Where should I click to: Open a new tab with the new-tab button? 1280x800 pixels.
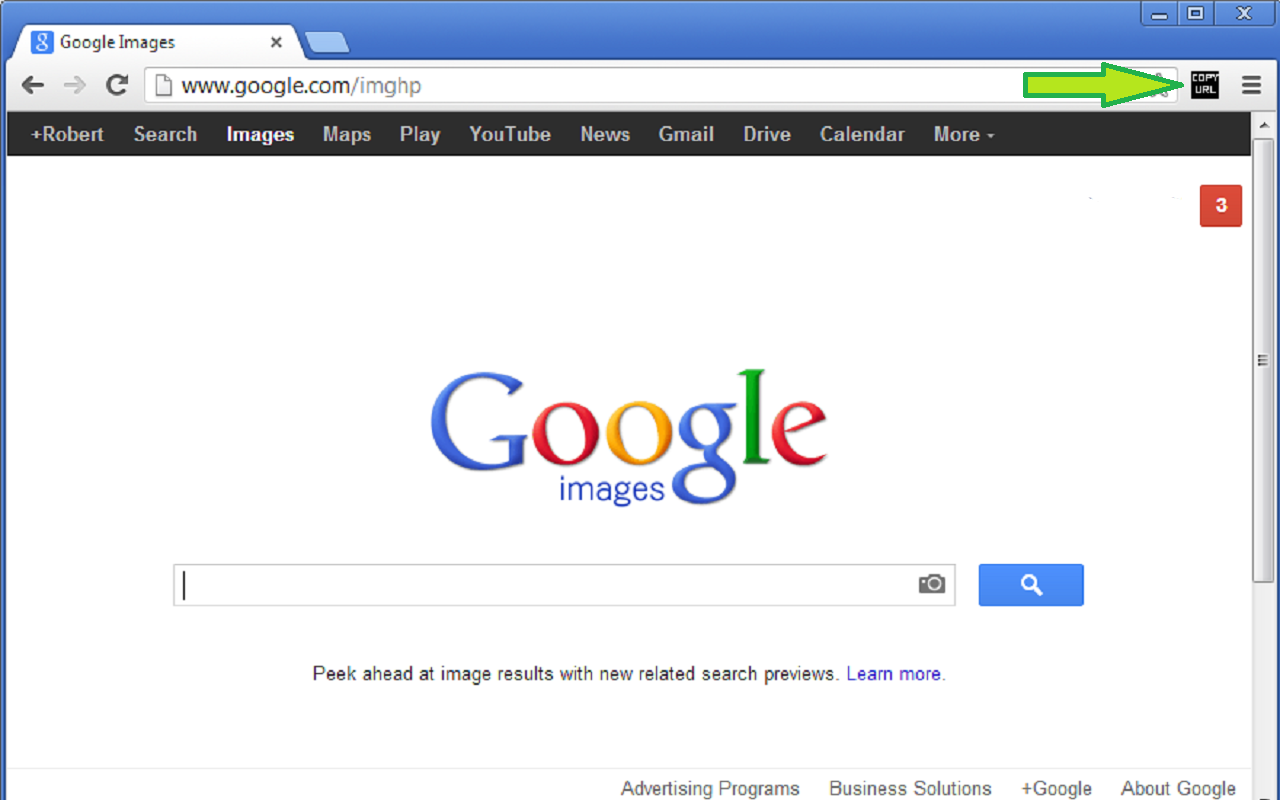pos(327,43)
